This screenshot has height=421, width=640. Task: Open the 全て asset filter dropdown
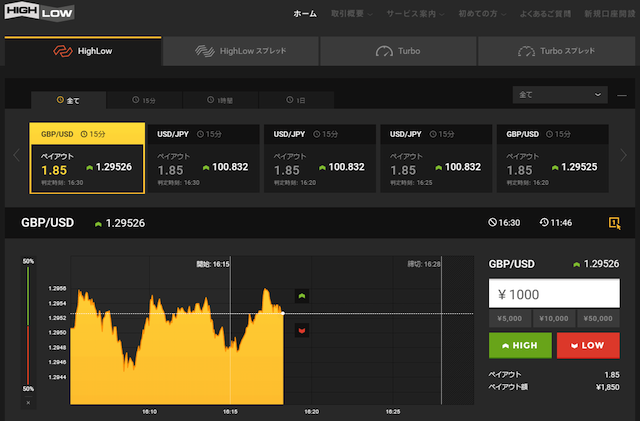point(560,95)
